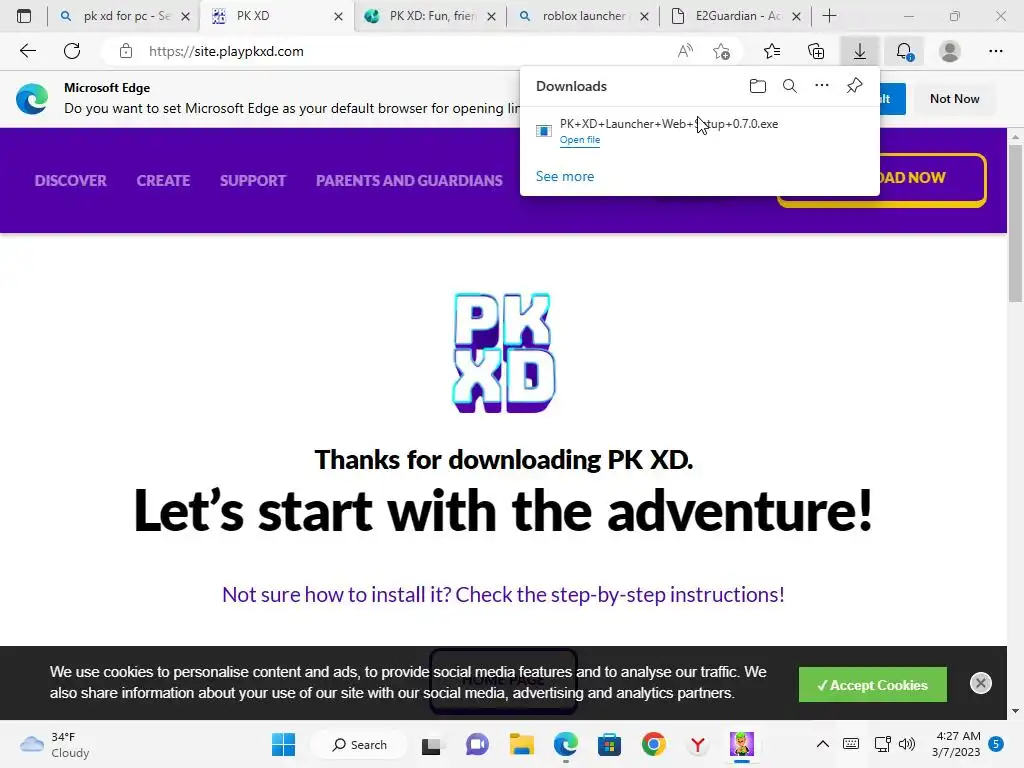Open the touch keyboard tray icon
The height and width of the screenshot is (768, 1024).
click(x=851, y=744)
